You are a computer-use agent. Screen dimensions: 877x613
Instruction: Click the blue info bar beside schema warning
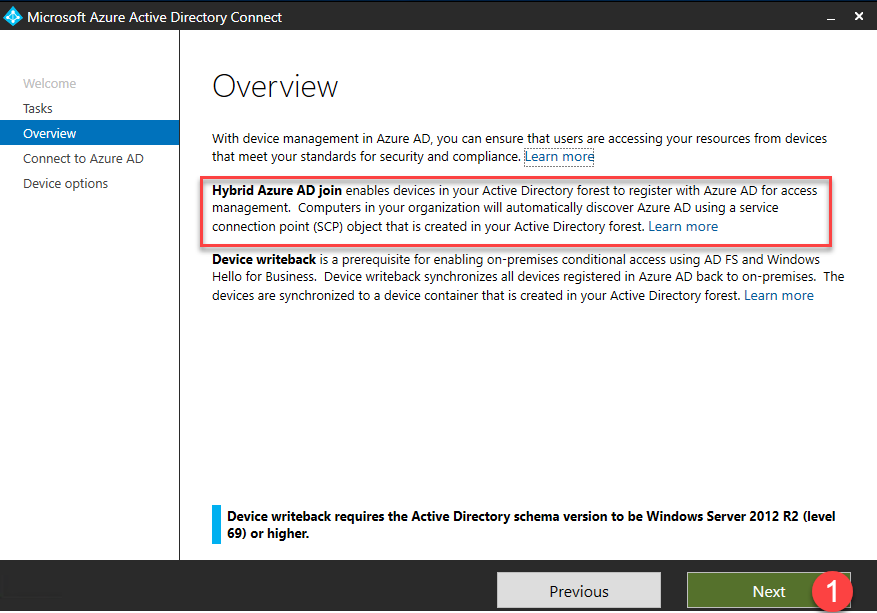pyautogui.click(x=216, y=525)
